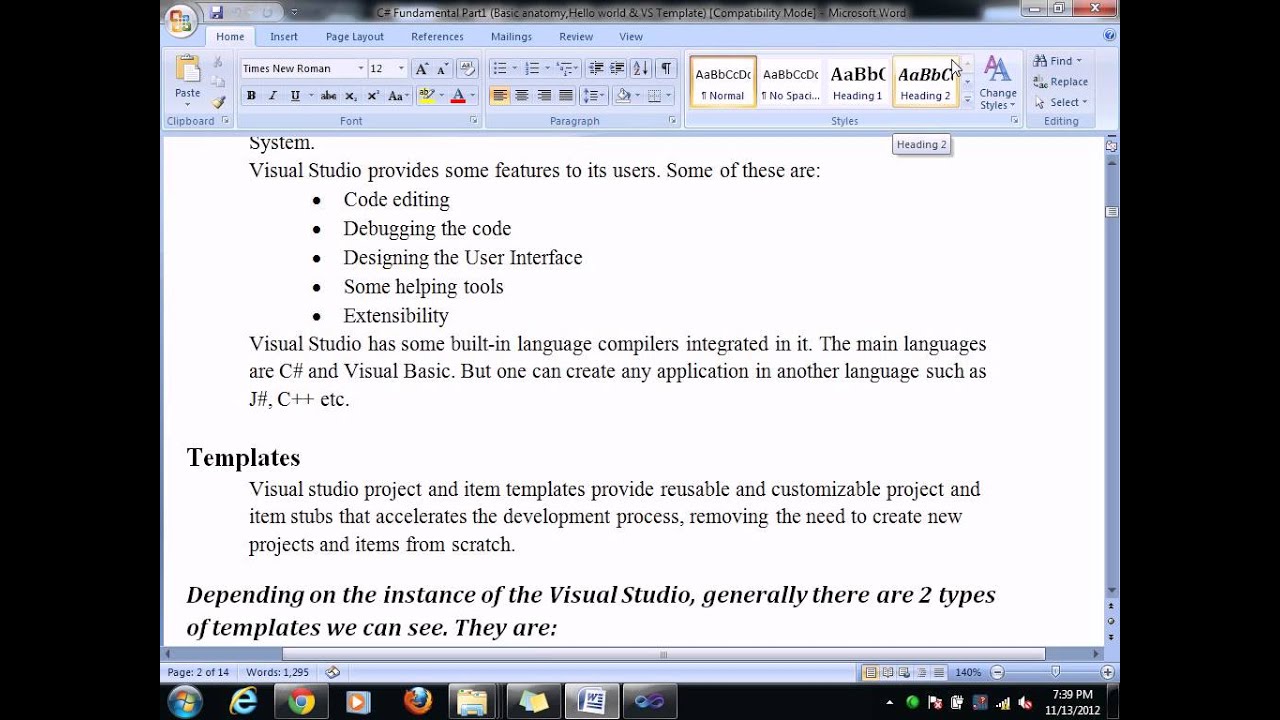Apply the Normal style
The image size is (1280, 720).
pos(723,81)
